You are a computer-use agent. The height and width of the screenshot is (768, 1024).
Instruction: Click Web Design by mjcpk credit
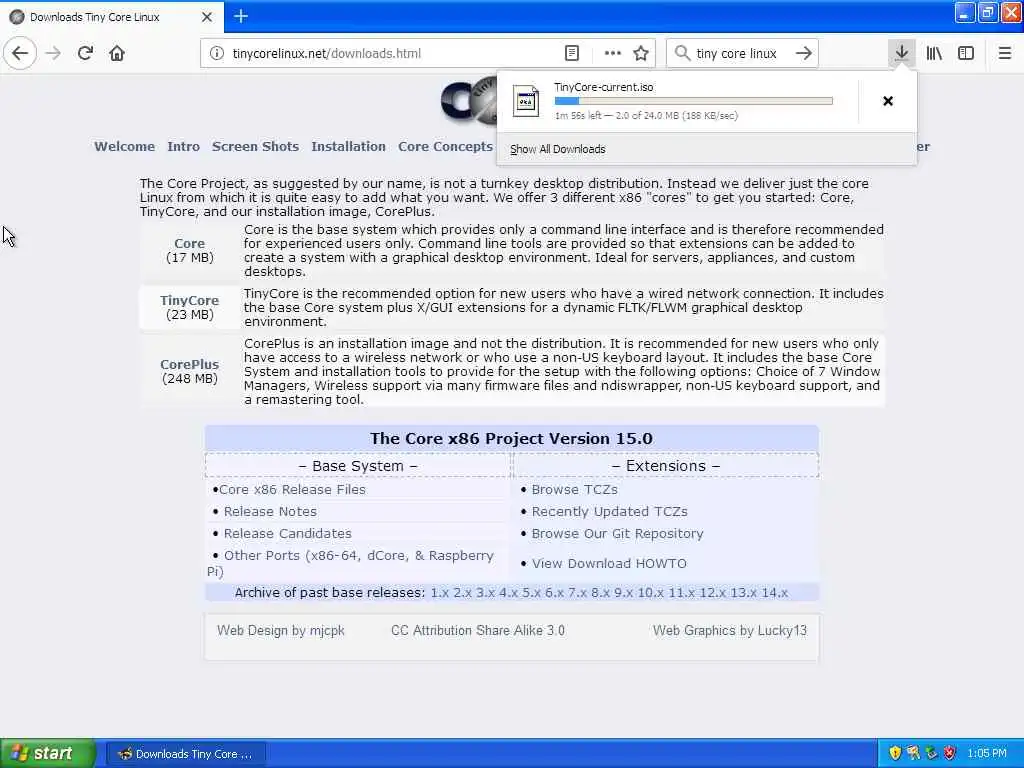tap(281, 630)
